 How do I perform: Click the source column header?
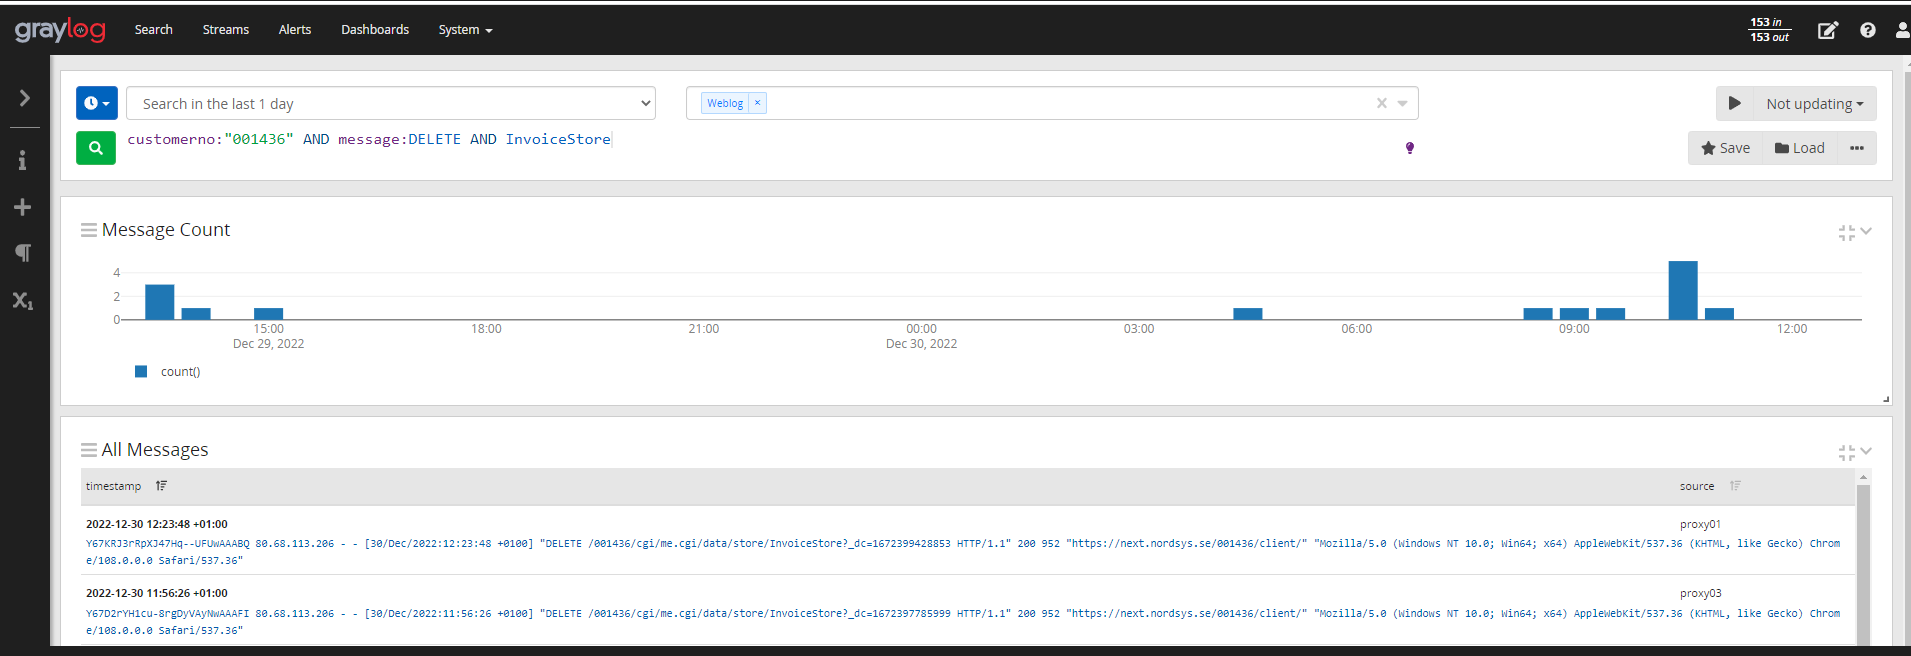click(1697, 486)
